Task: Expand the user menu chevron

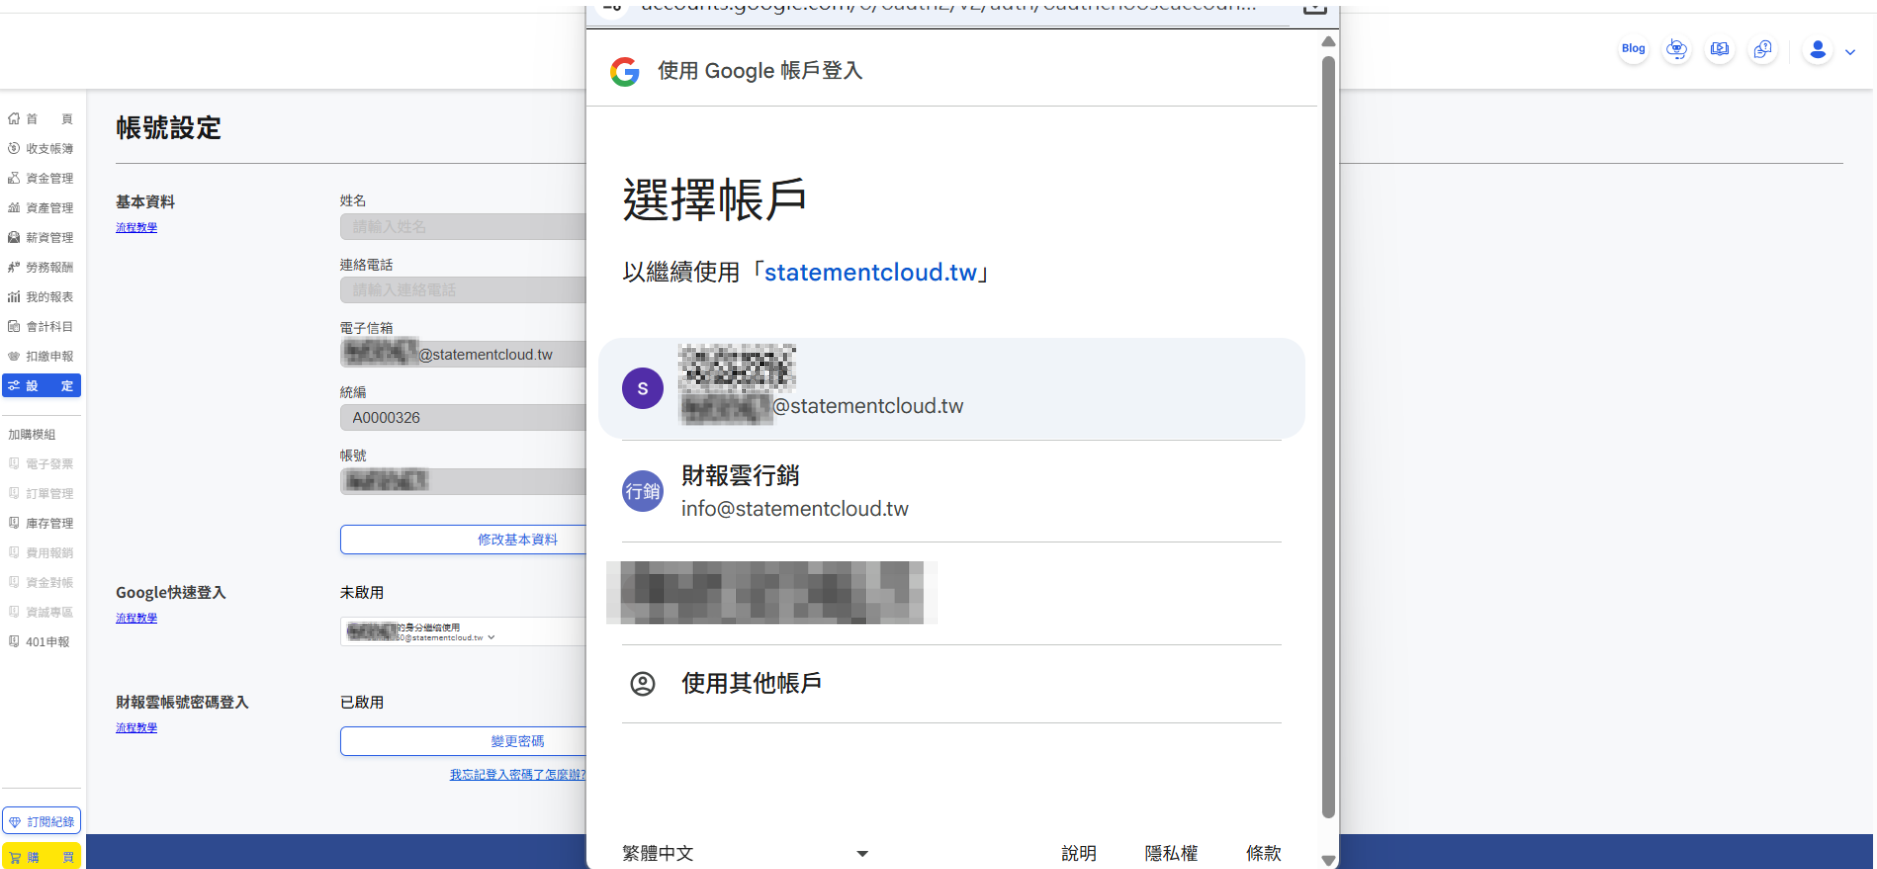Action: click(x=1850, y=52)
